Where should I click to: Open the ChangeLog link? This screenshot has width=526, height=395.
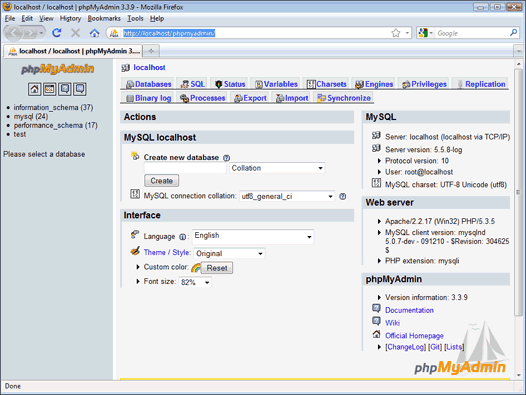(x=405, y=347)
